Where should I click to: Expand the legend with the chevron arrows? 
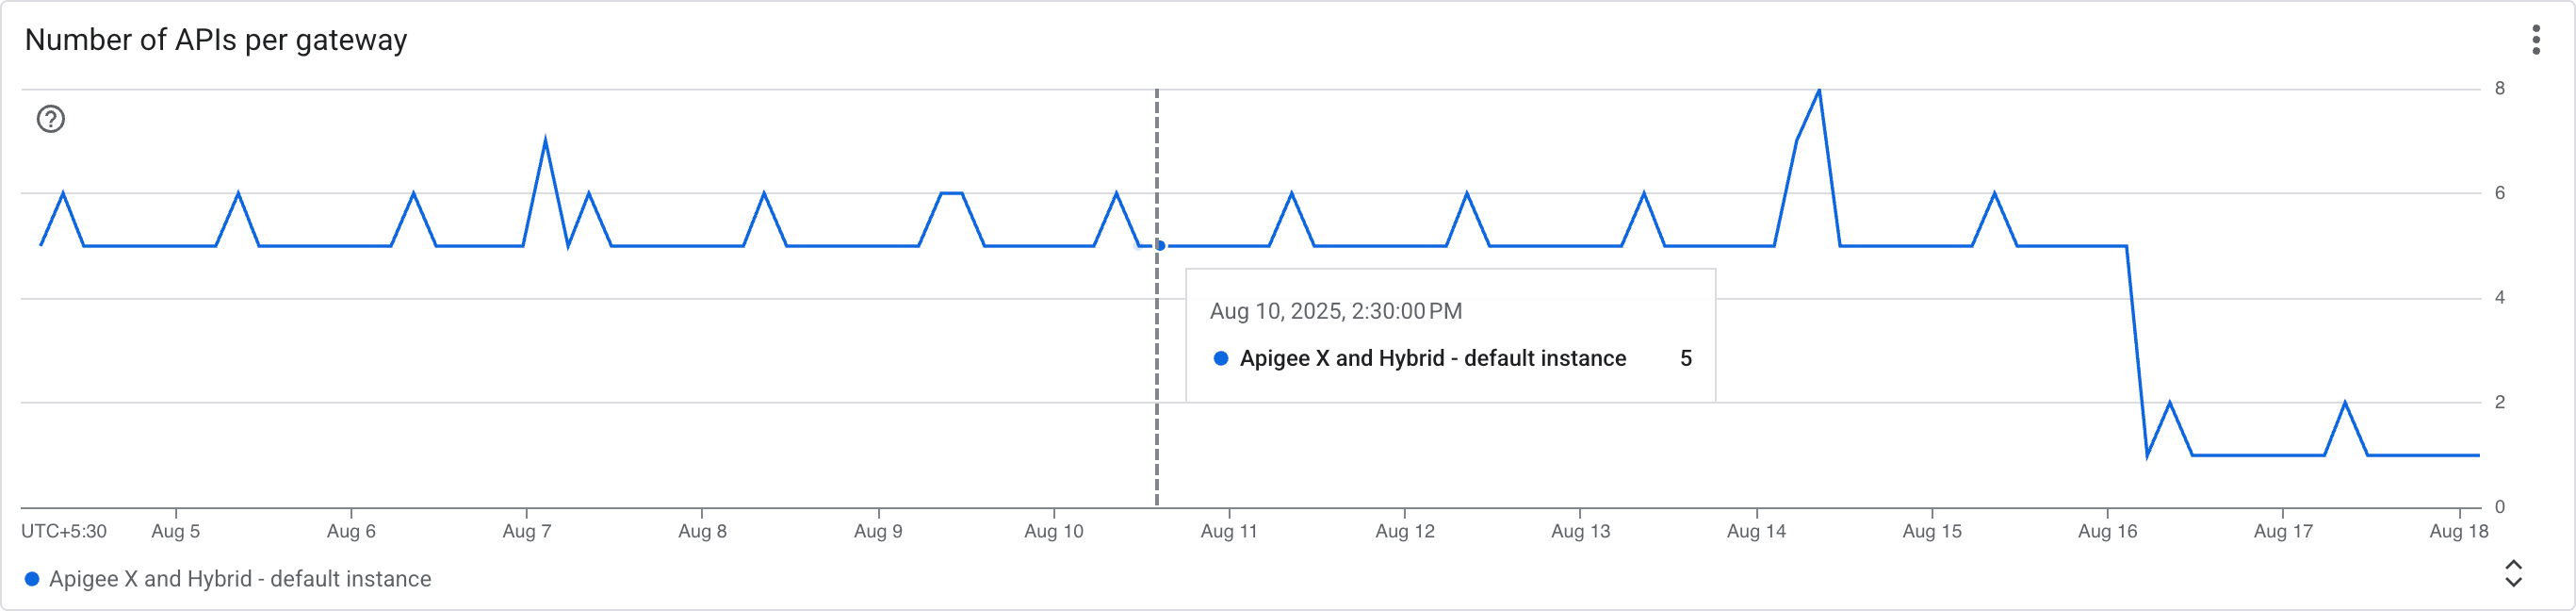coord(2513,574)
